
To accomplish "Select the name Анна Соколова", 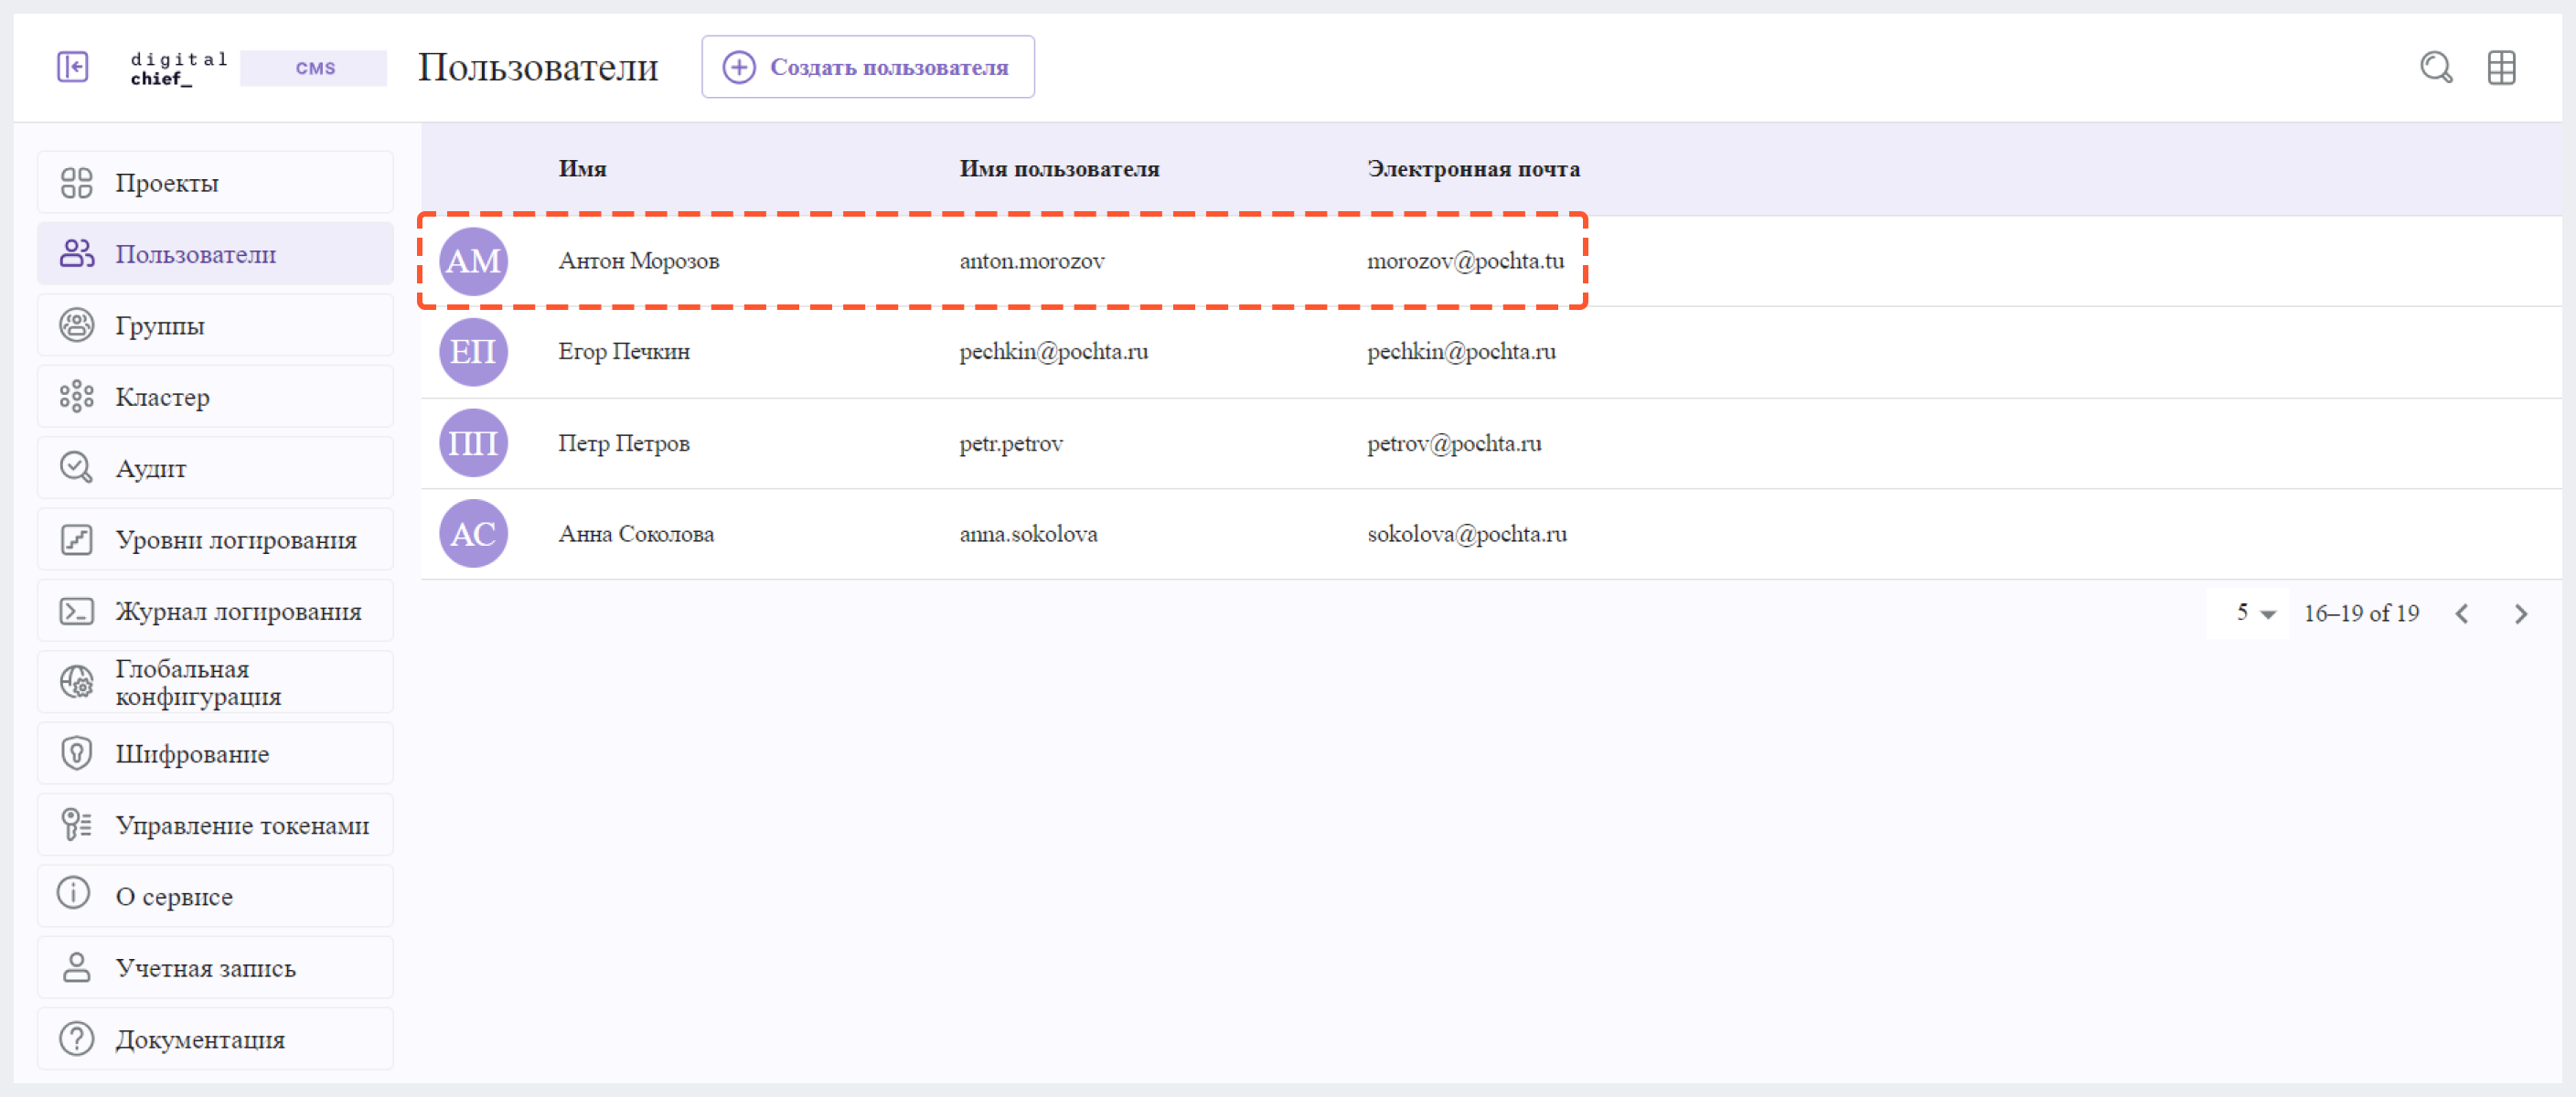I will click(x=636, y=534).
